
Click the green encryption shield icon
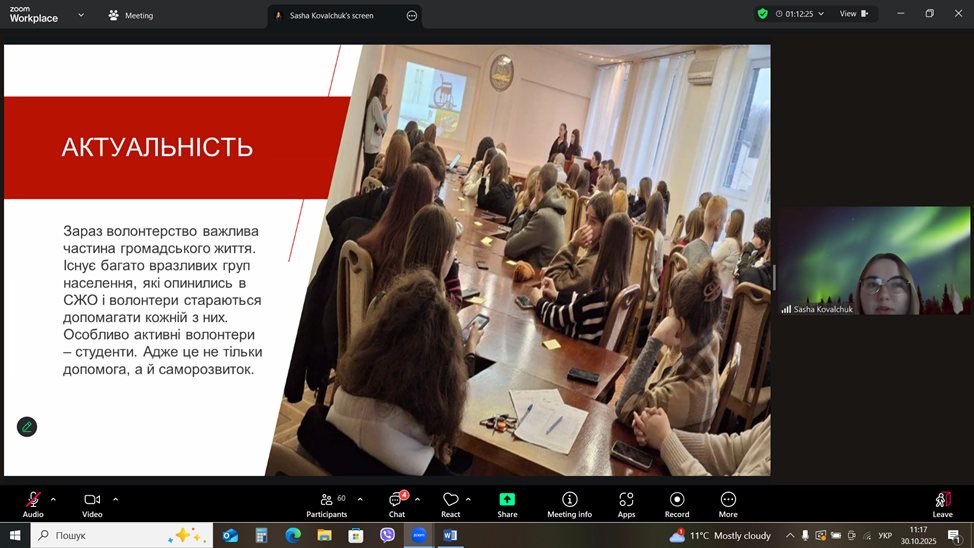763,14
